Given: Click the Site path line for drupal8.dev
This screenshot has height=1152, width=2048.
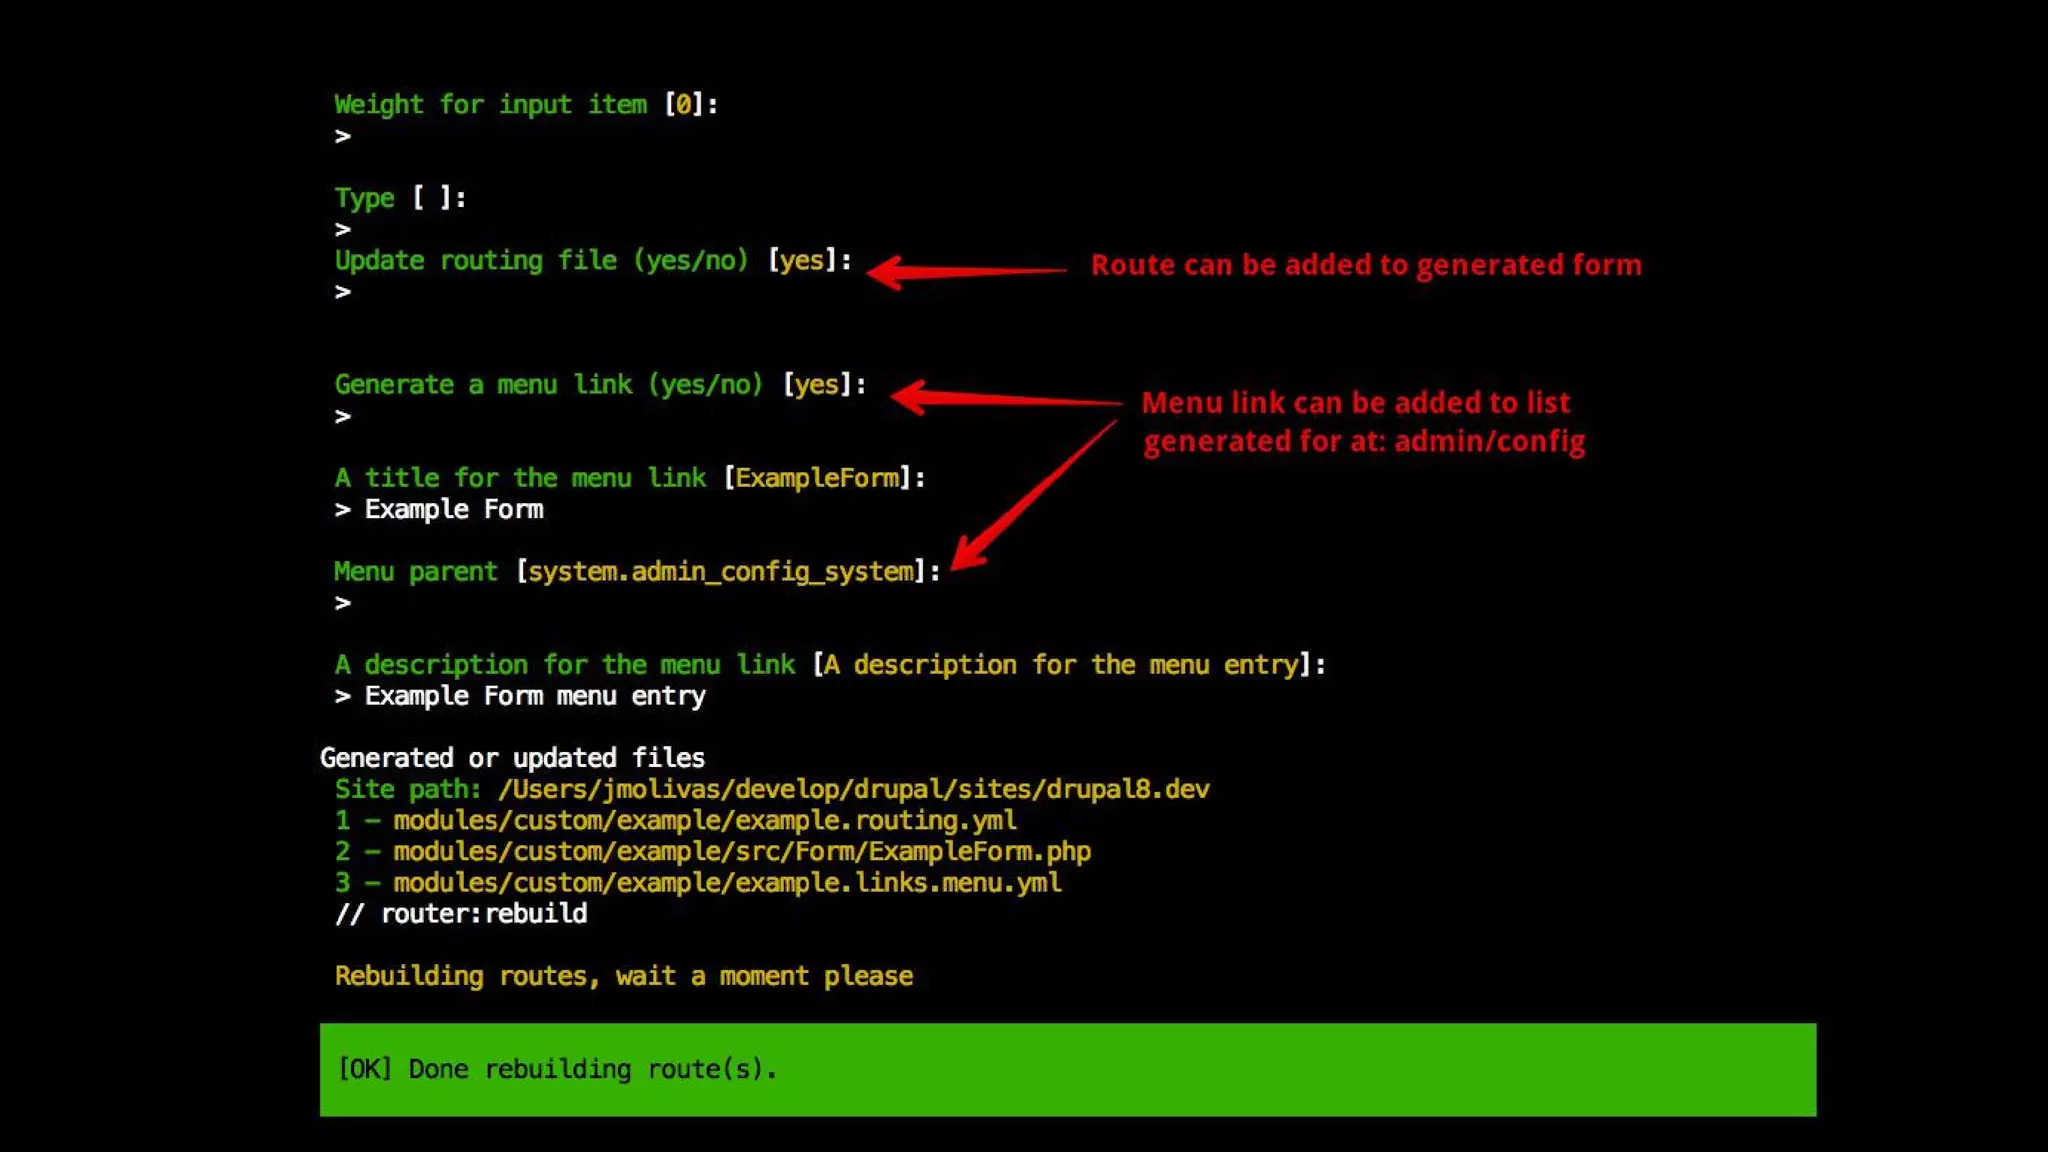Looking at the screenshot, I should pos(771,789).
